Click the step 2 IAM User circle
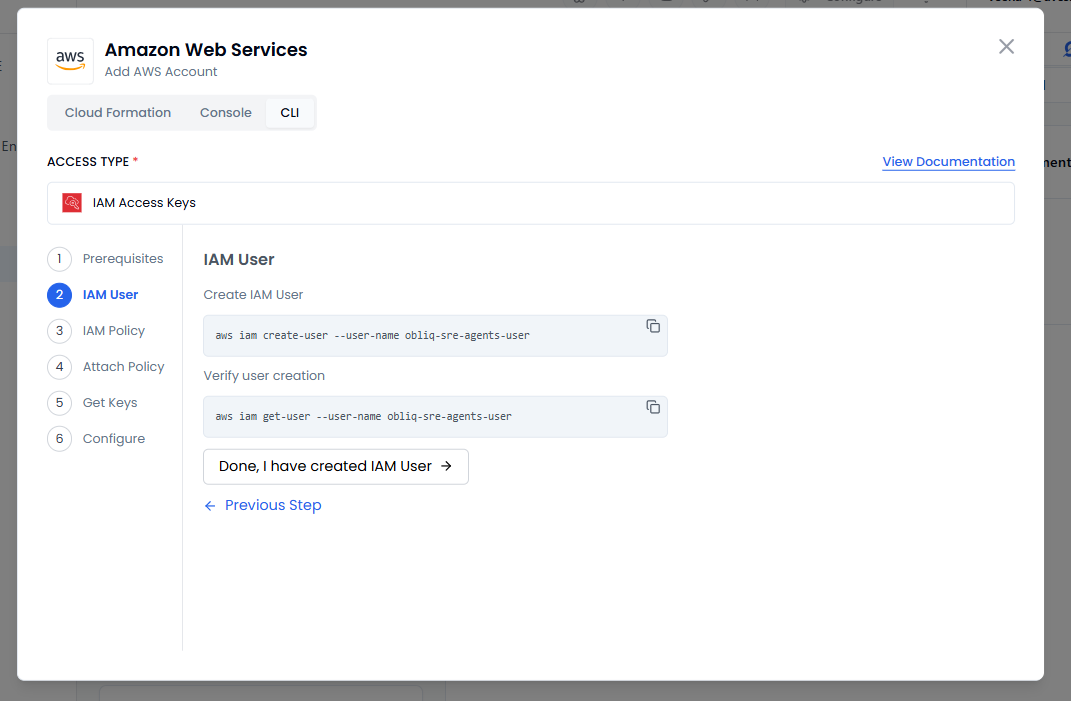Viewport: 1071px width, 701px height. click(59, 295)
